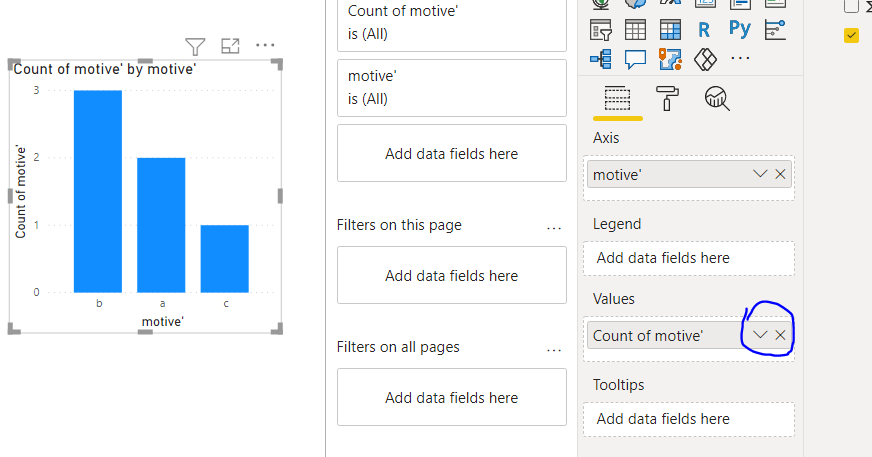This screenshot has width=872, height=457.
Task: Click the Tooltips Add data fields well
Action: (688, 419)
